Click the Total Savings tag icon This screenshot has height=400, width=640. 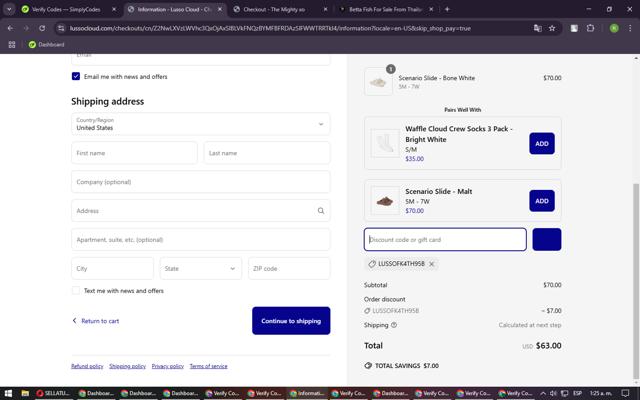[368, 365]
